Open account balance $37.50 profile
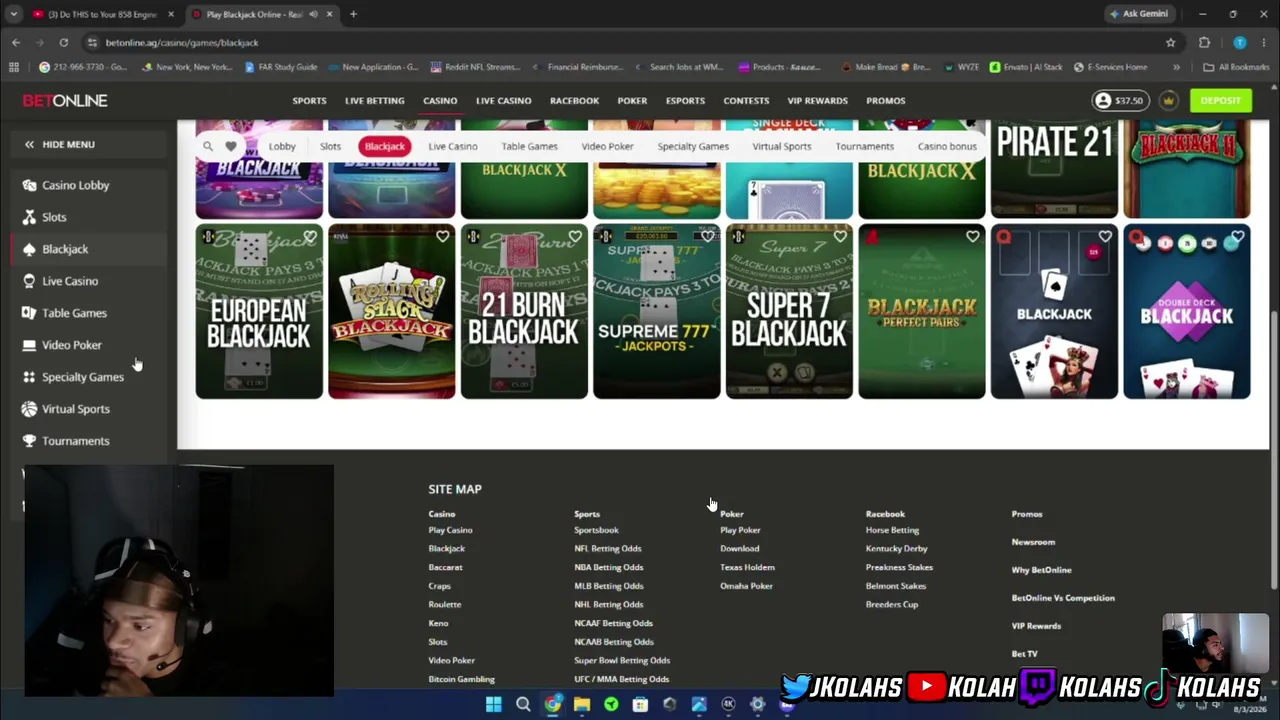The height and width of the screenshot is (720, 1280). point(1119,101)
